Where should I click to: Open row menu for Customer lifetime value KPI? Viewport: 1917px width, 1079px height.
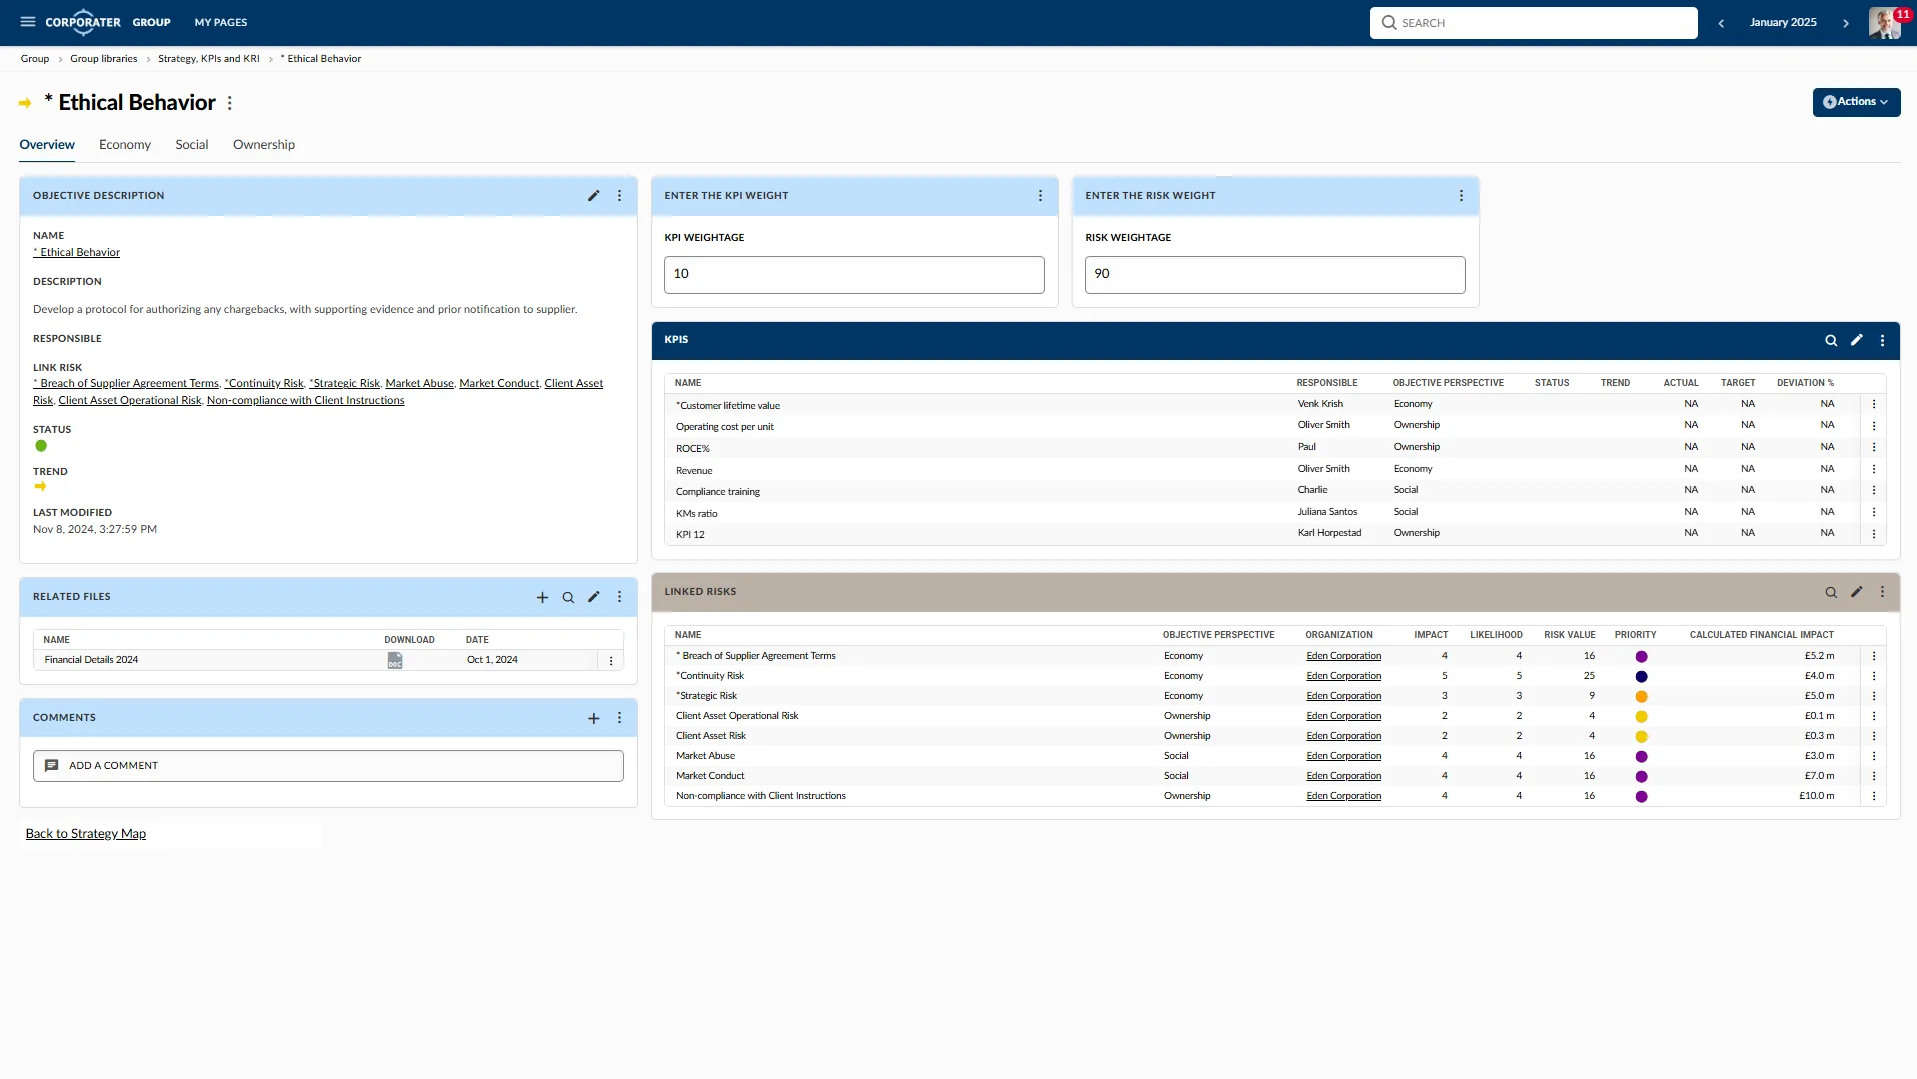coord(1874,405)
